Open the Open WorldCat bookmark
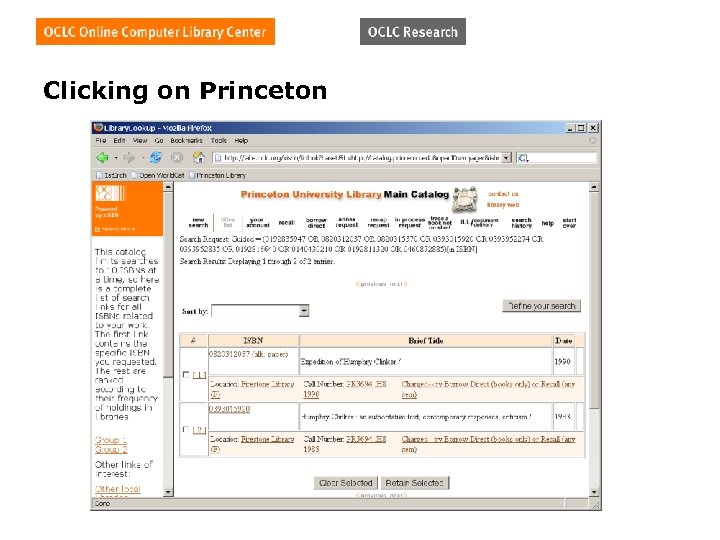The image size is (720, 540). click(158, 175)
